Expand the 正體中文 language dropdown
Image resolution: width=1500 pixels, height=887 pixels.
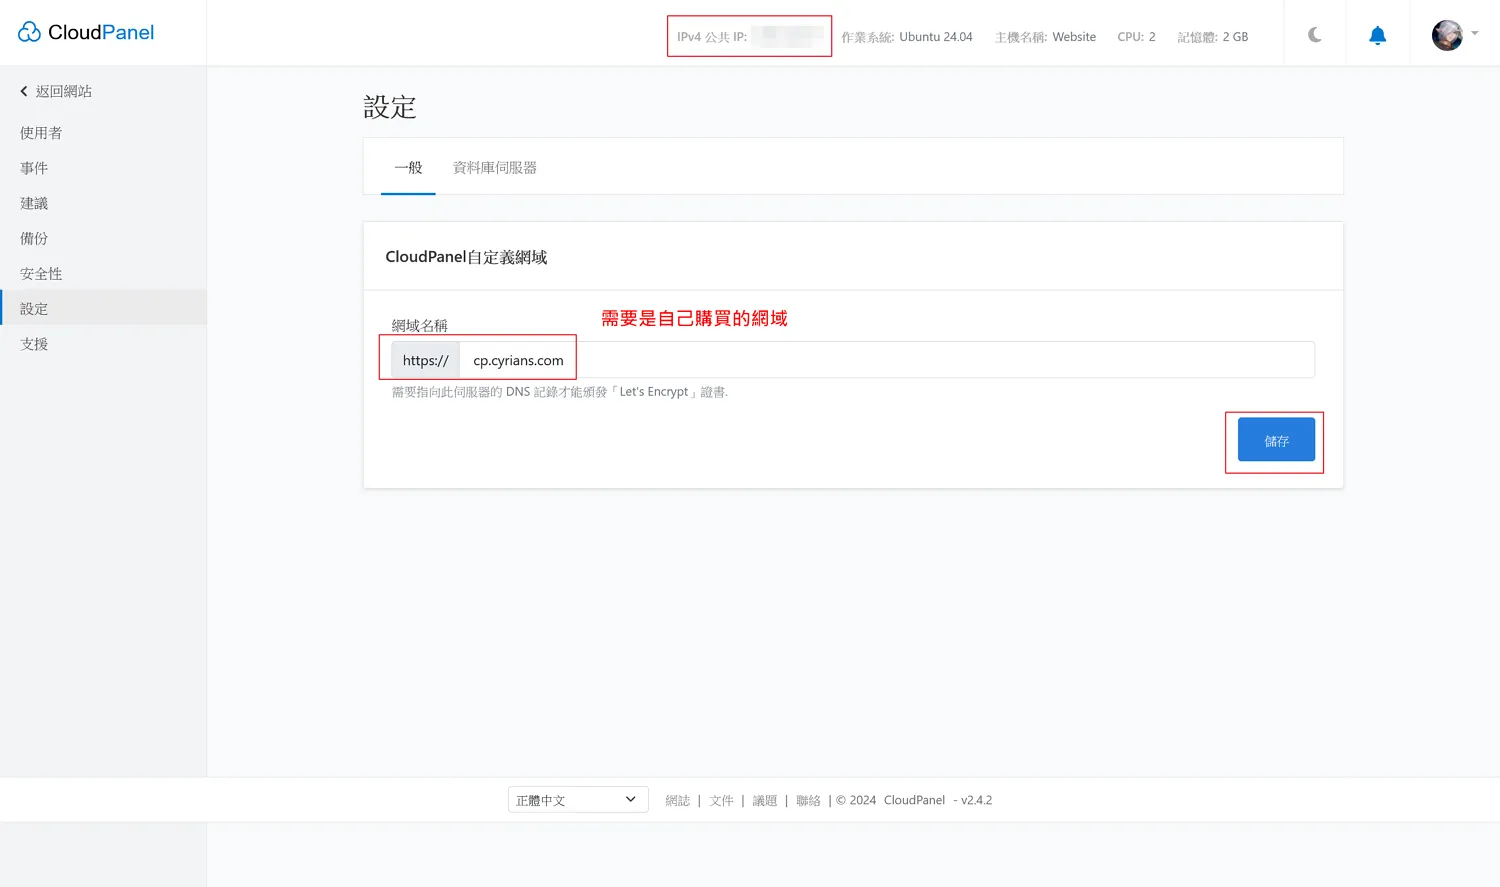[x=577, y=800]
